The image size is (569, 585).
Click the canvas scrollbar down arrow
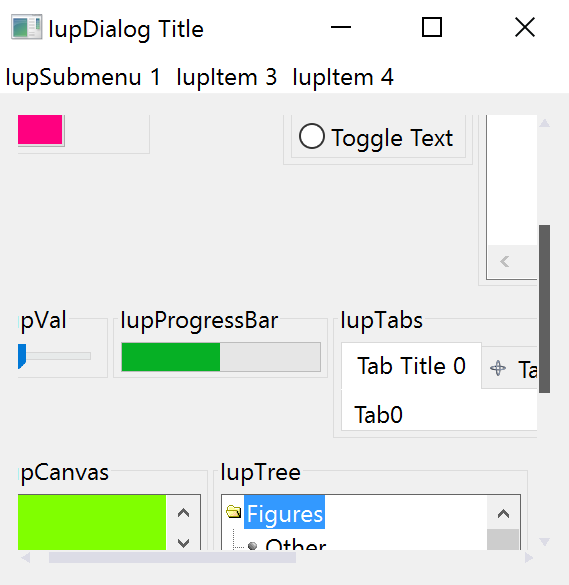coord(183,543)
